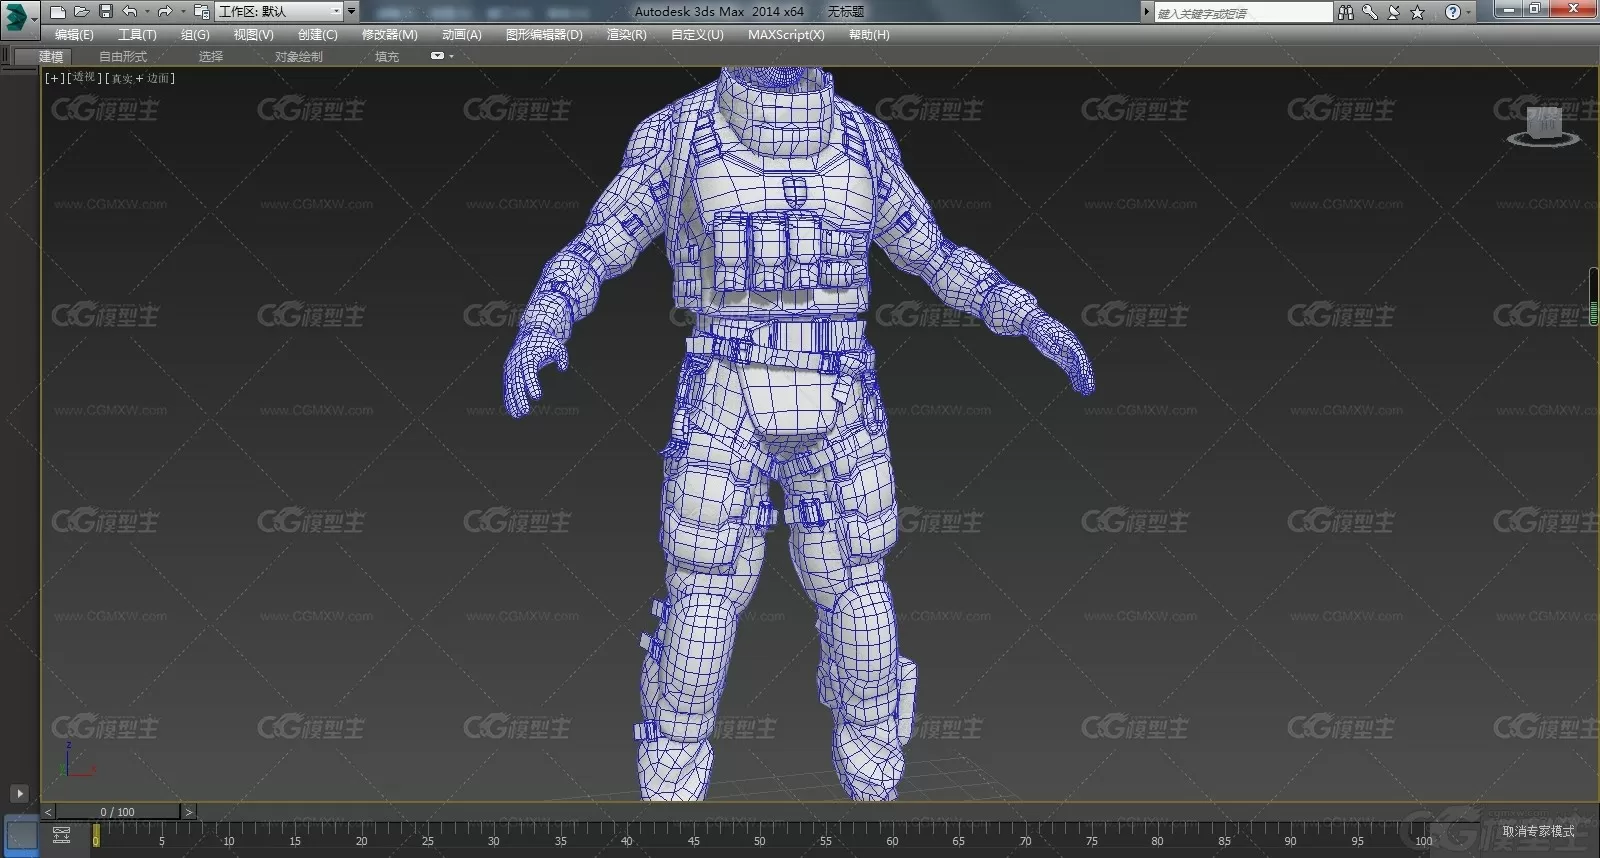Screen dimensions: 1600x858
Task: Switch to the 自由形式 ribbon tab
Action: pyautogui.click(x=123, y=57)
